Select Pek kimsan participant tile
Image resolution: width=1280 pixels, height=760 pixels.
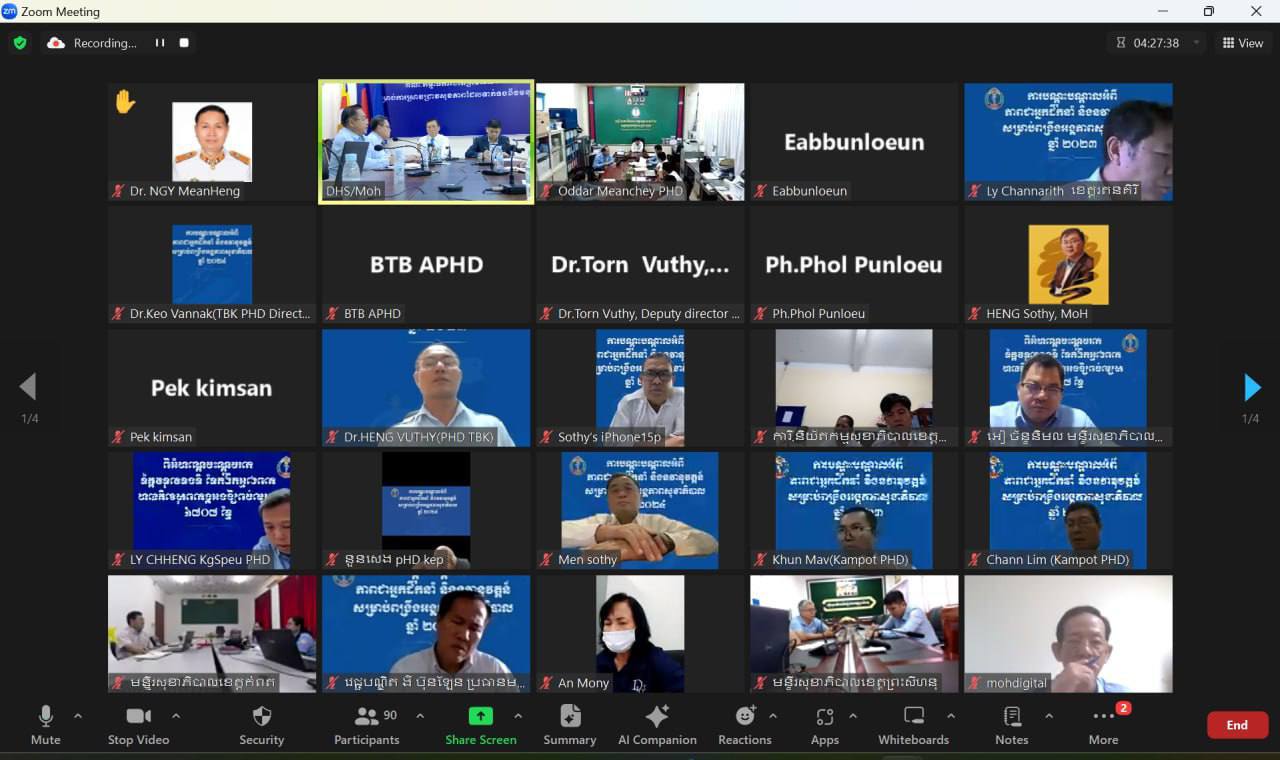212,388
